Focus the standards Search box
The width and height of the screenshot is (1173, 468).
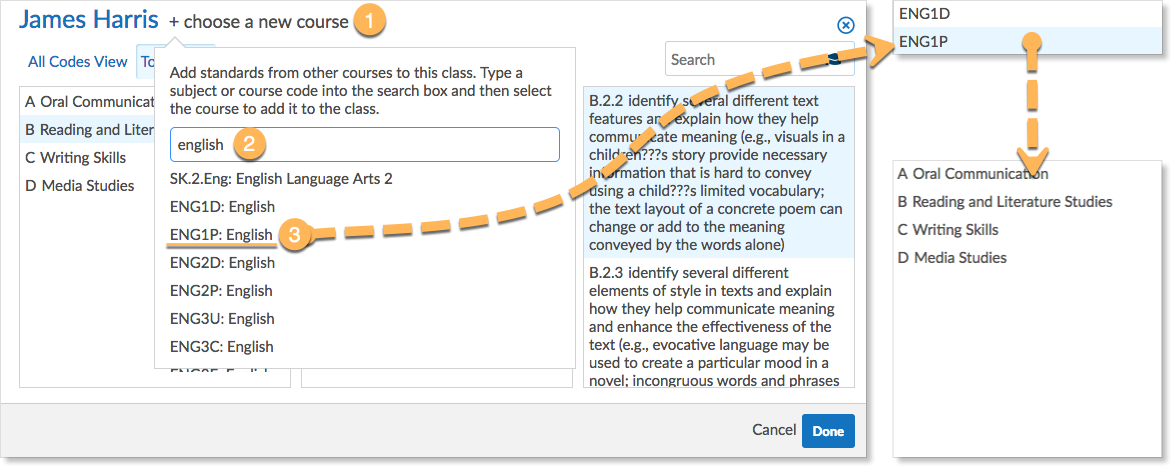coord(745,60)
